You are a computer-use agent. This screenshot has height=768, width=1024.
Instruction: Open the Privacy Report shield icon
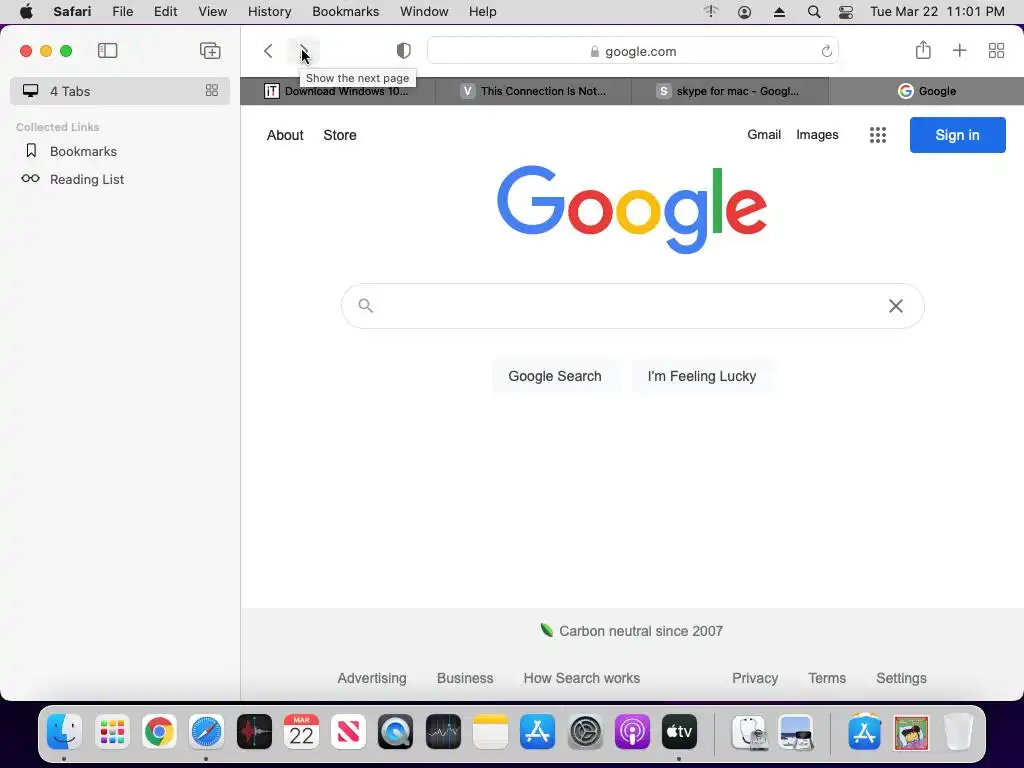tap(404, 51)
